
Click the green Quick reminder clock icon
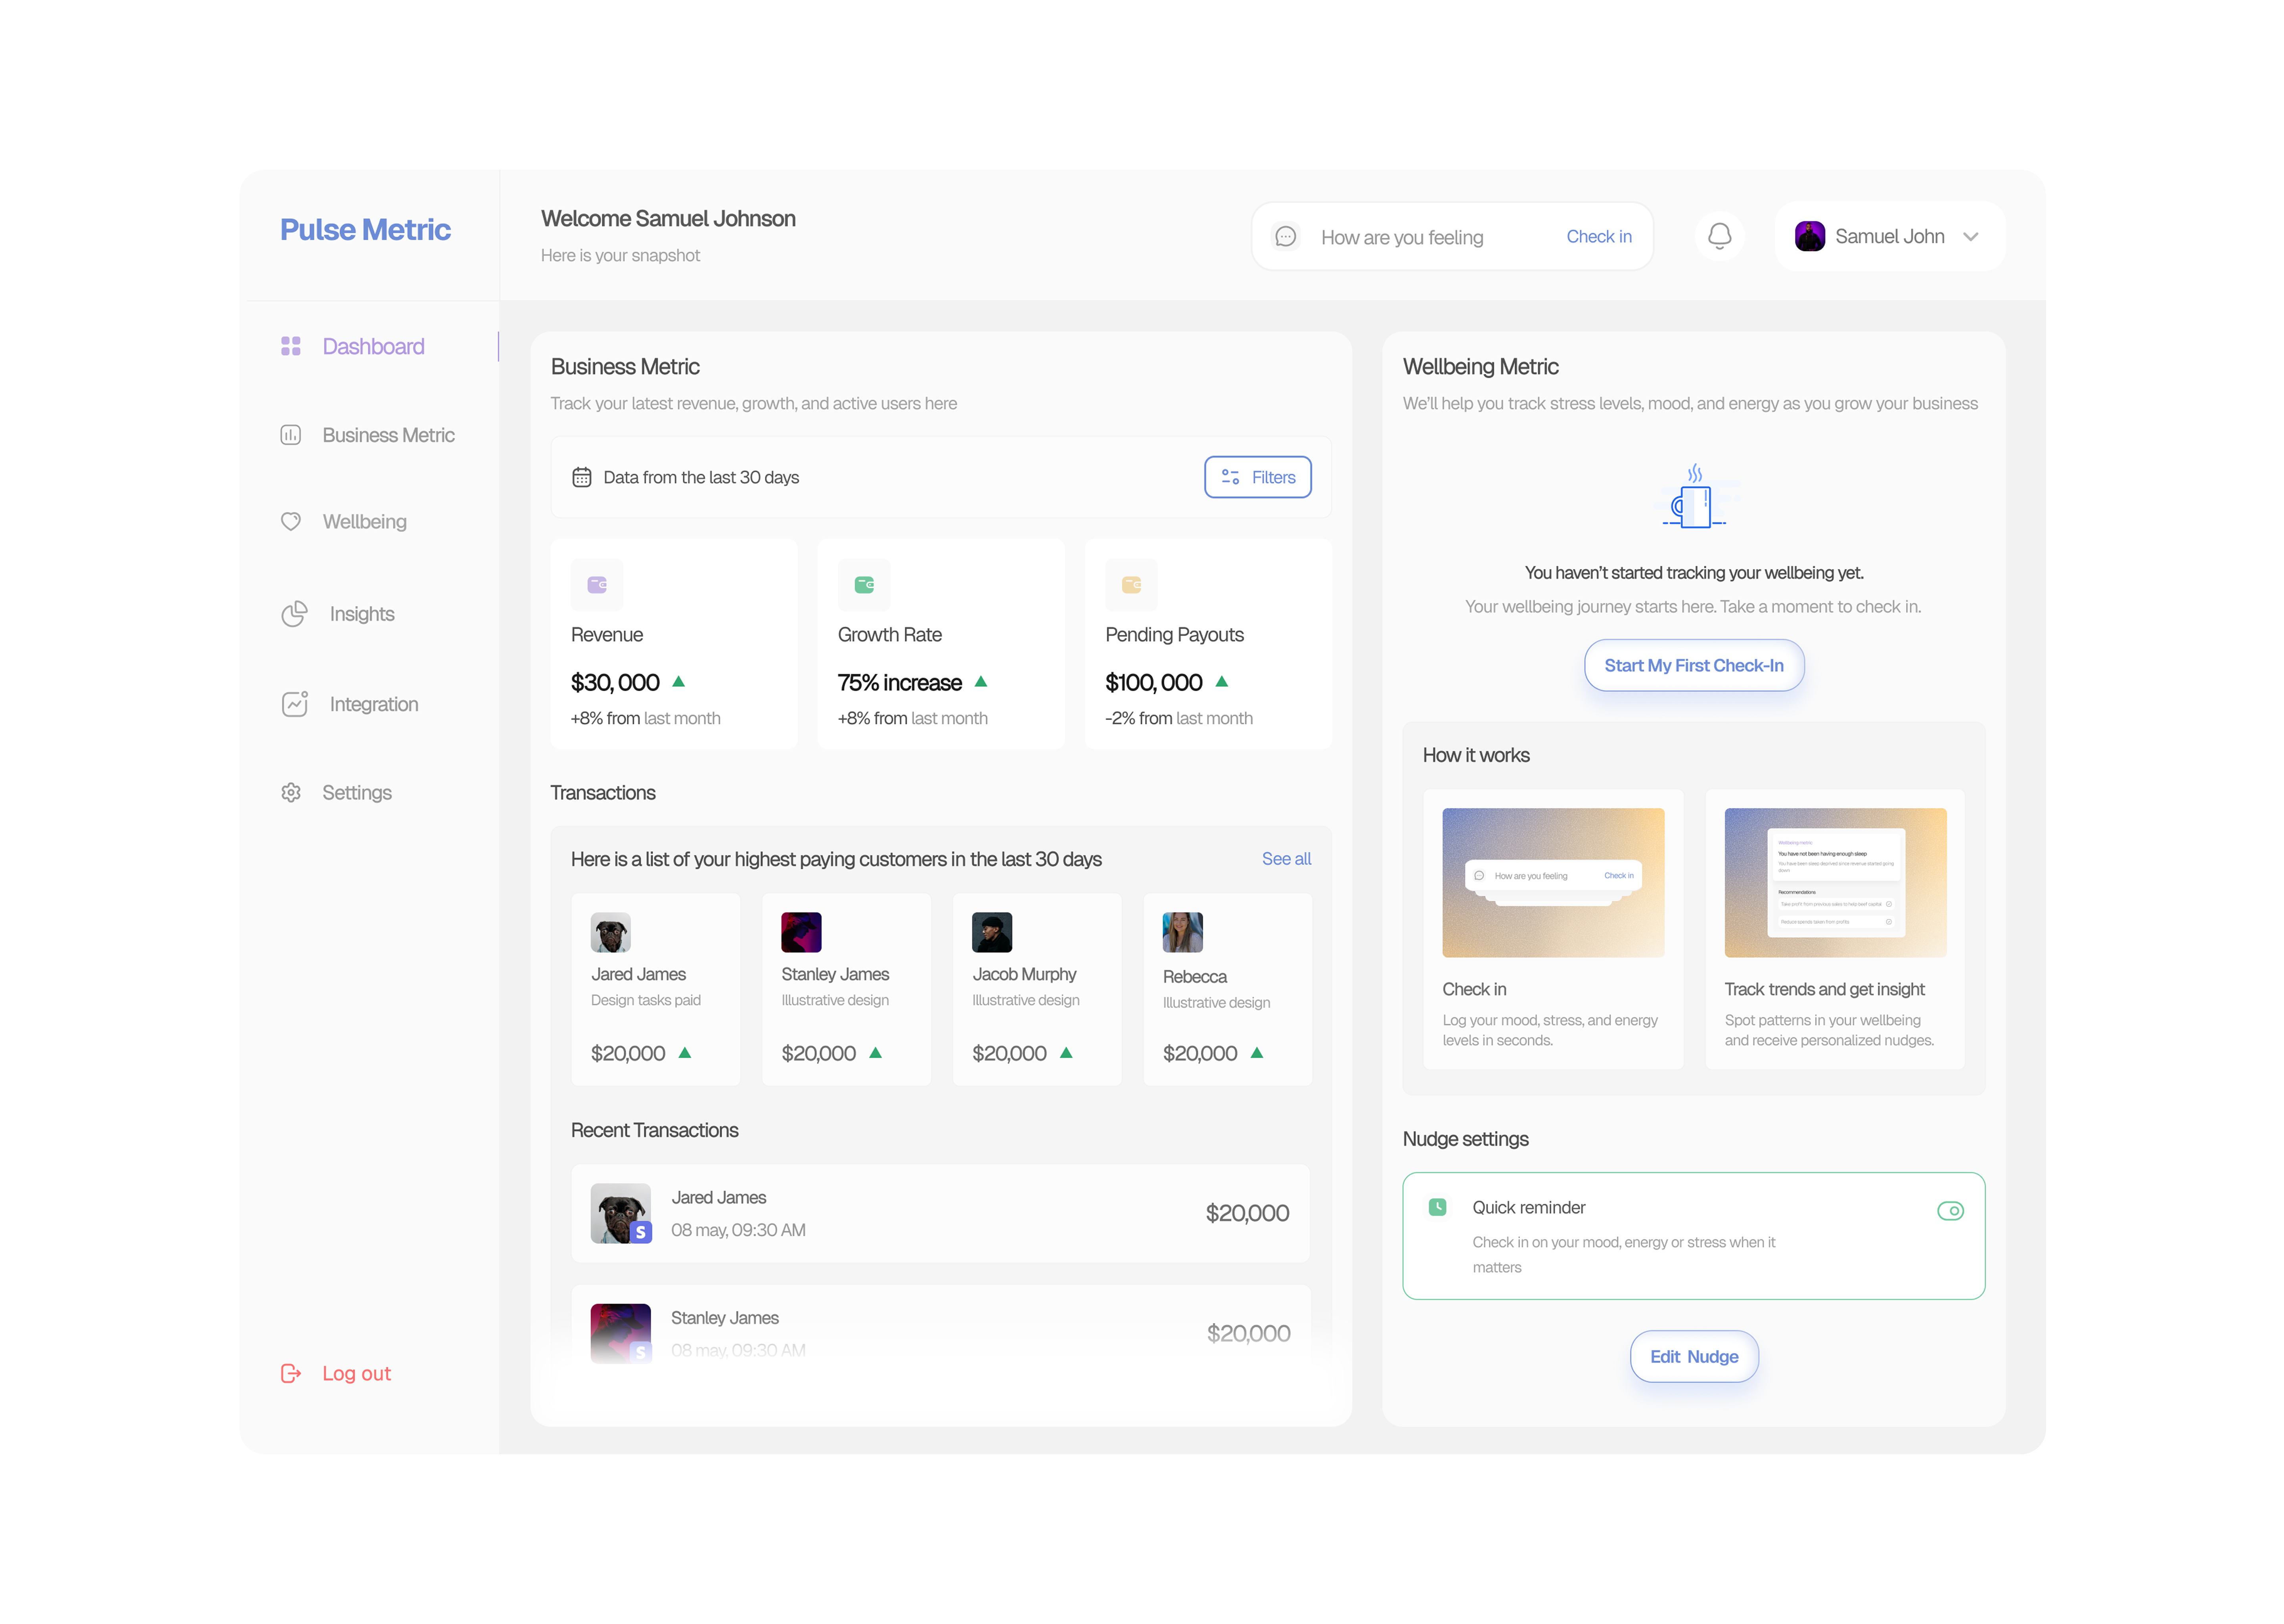(1437, 1207)
